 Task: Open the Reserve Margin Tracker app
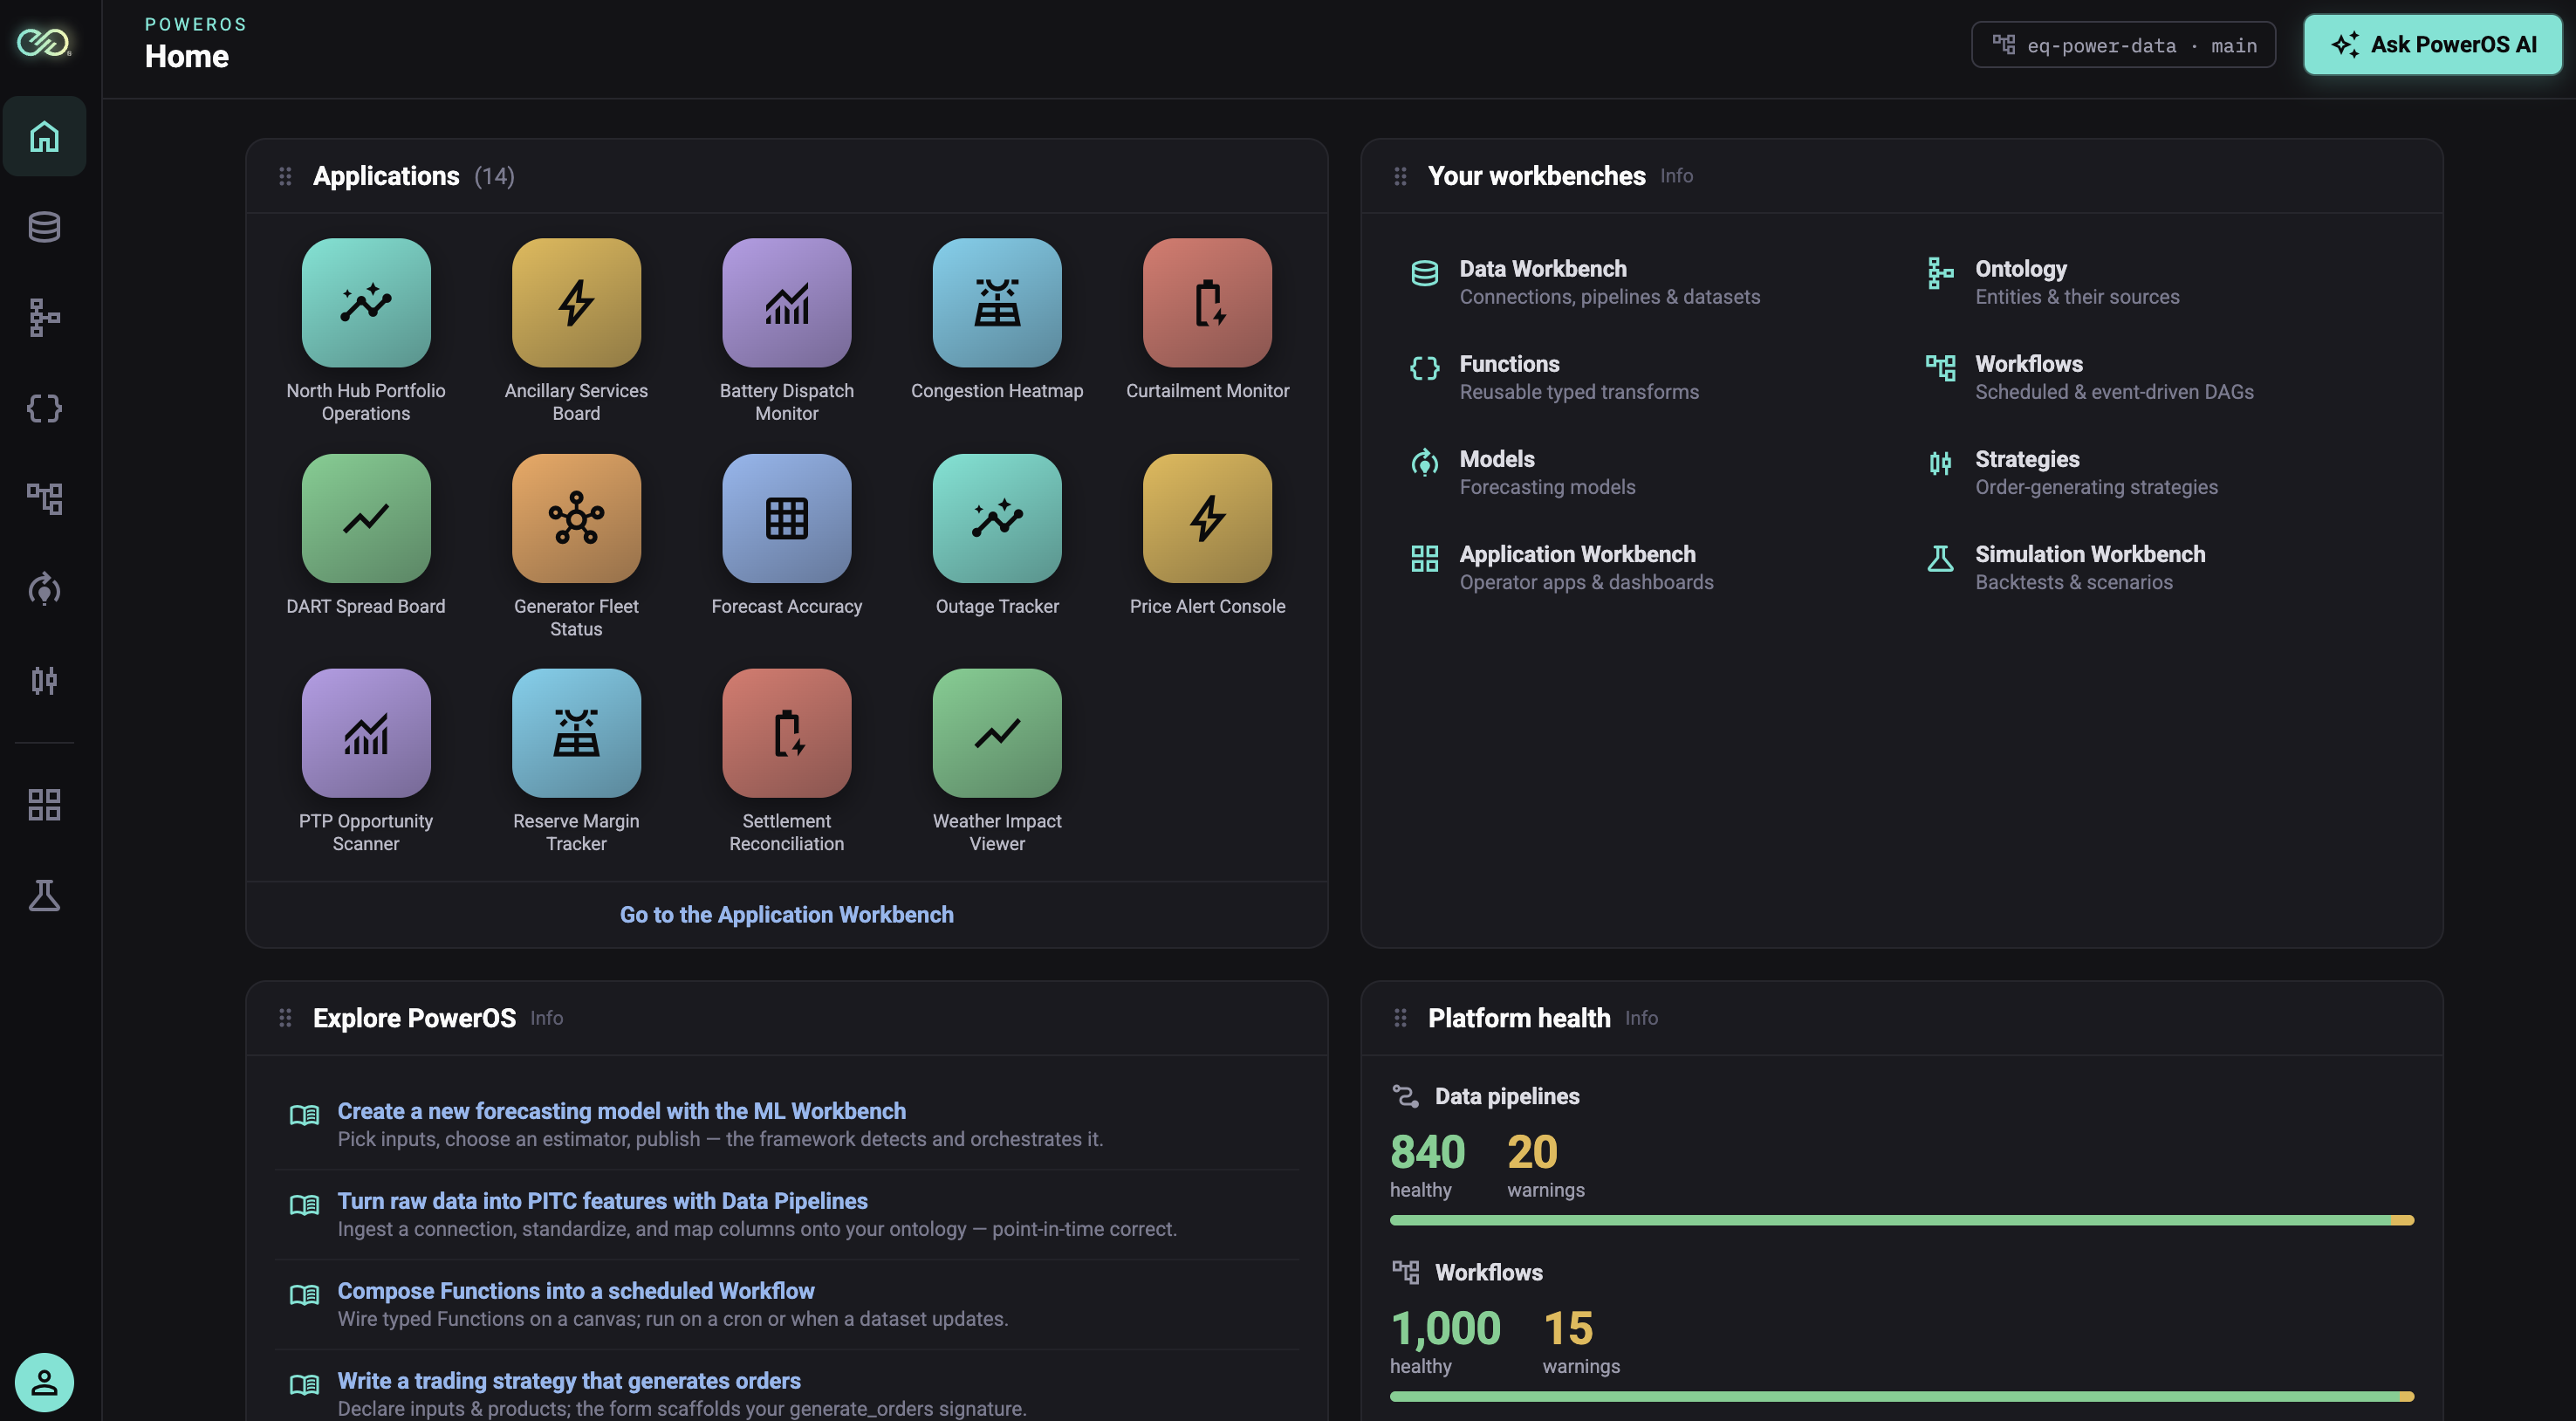coord(576,733)
